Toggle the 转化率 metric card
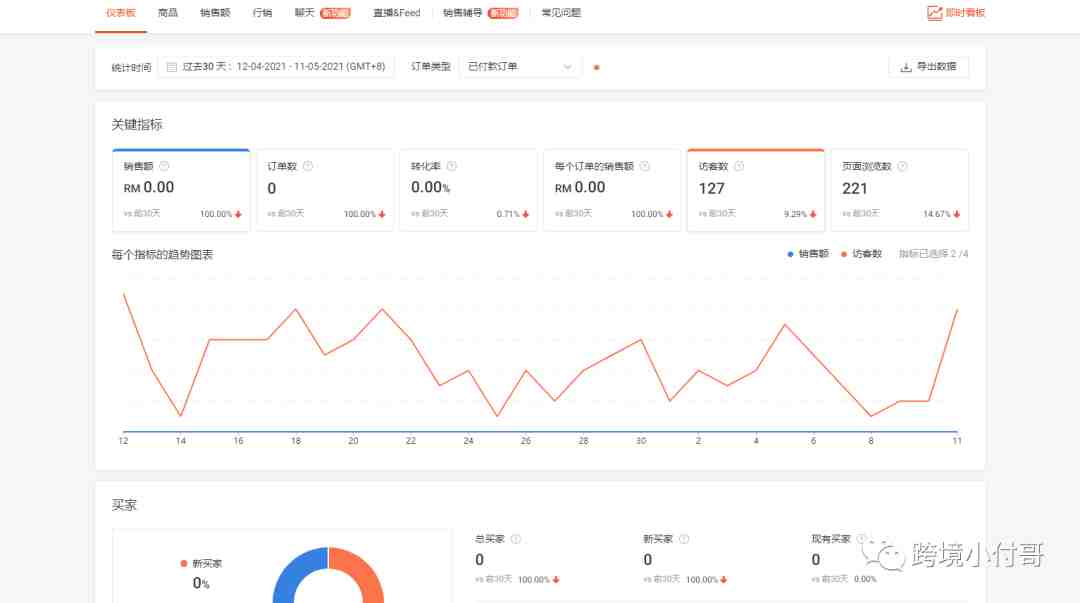This screenshot has width=1080, height=603. (468, 190)
